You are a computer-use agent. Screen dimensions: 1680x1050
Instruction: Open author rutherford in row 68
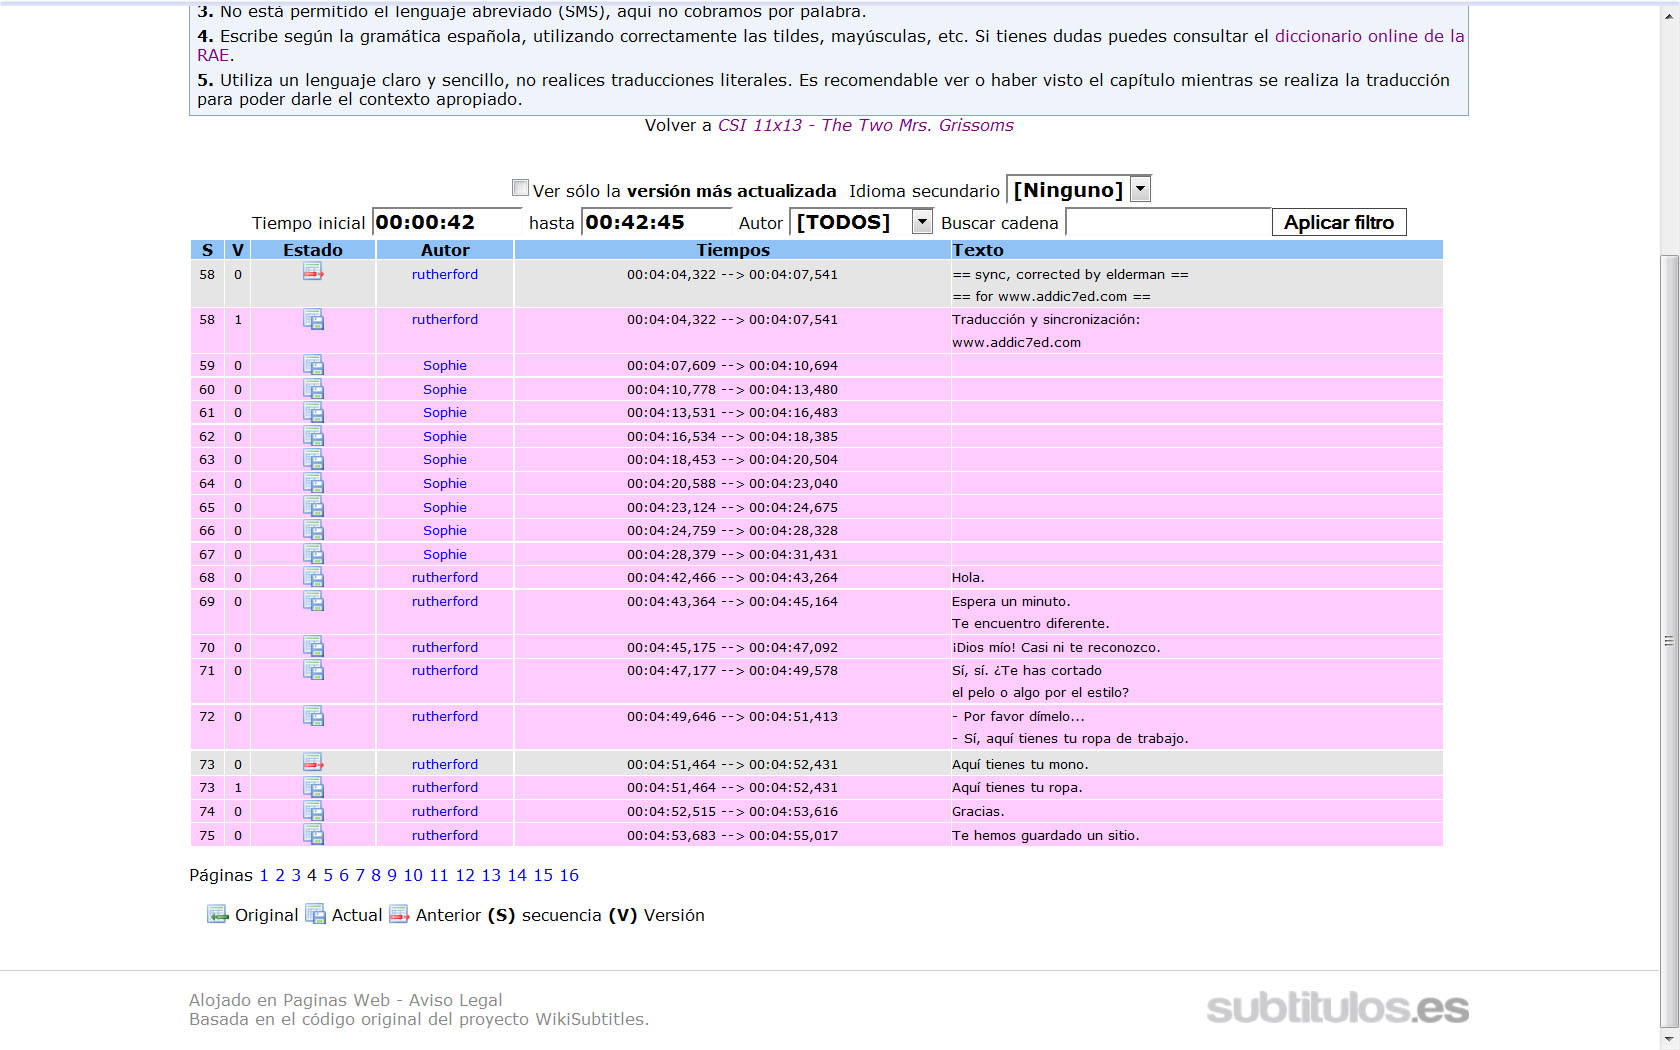445,577
